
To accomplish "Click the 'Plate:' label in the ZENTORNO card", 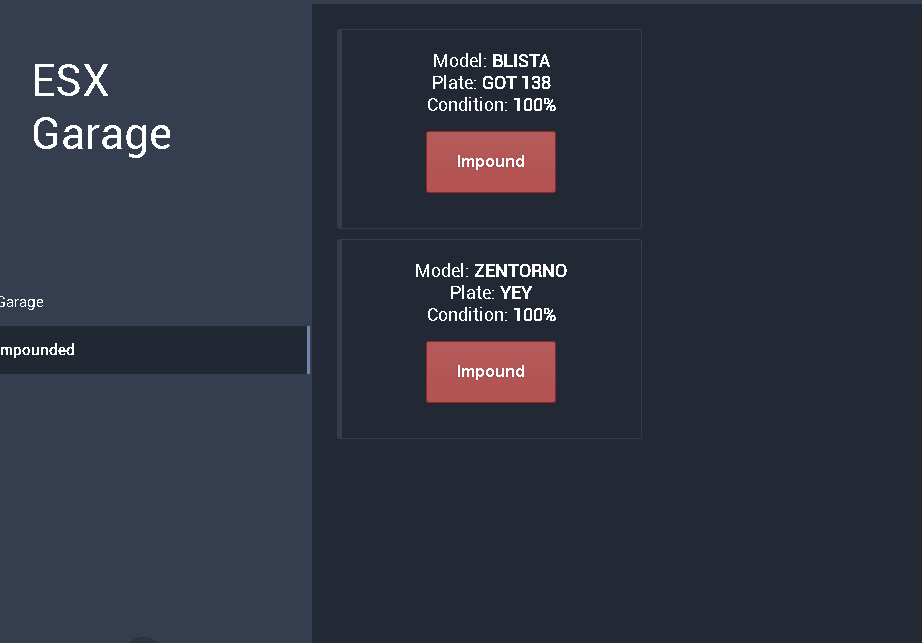I will (x=472, y=293).
